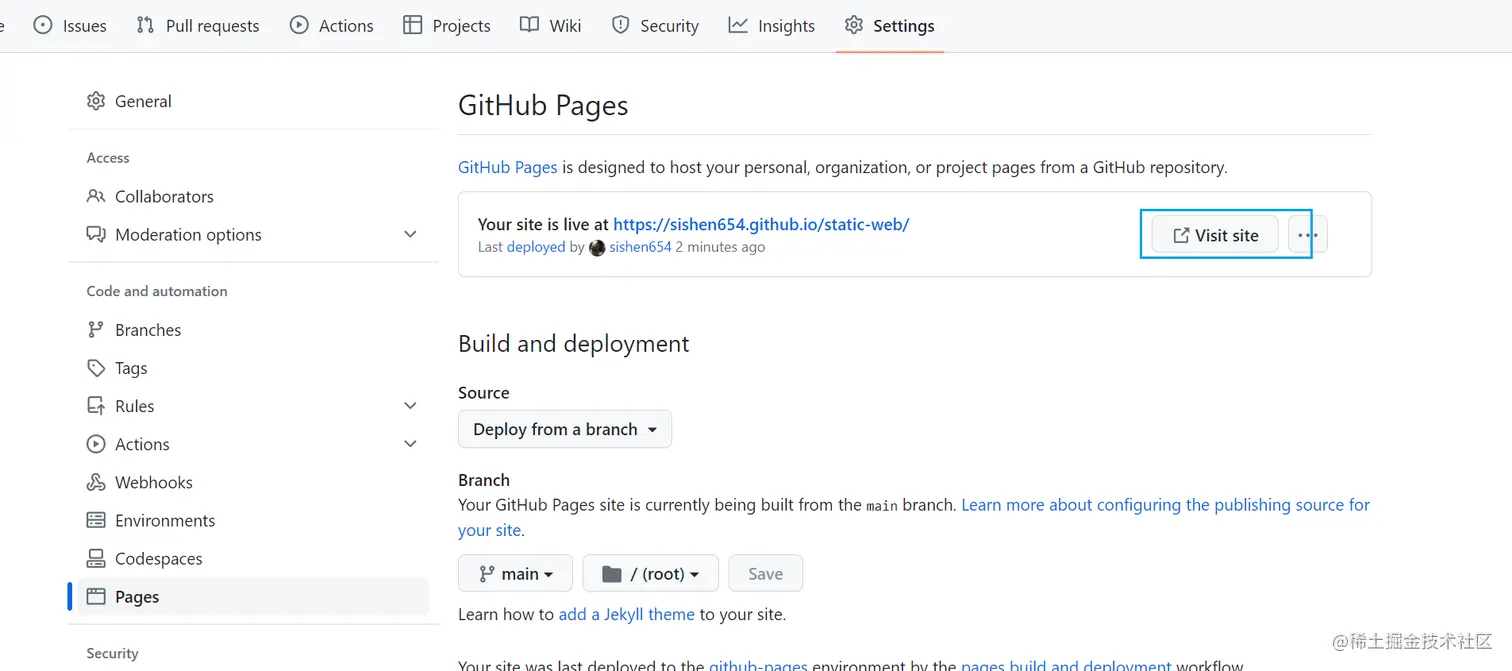
Task: Click the Moderation options comment icon
Action: point(96,234)
